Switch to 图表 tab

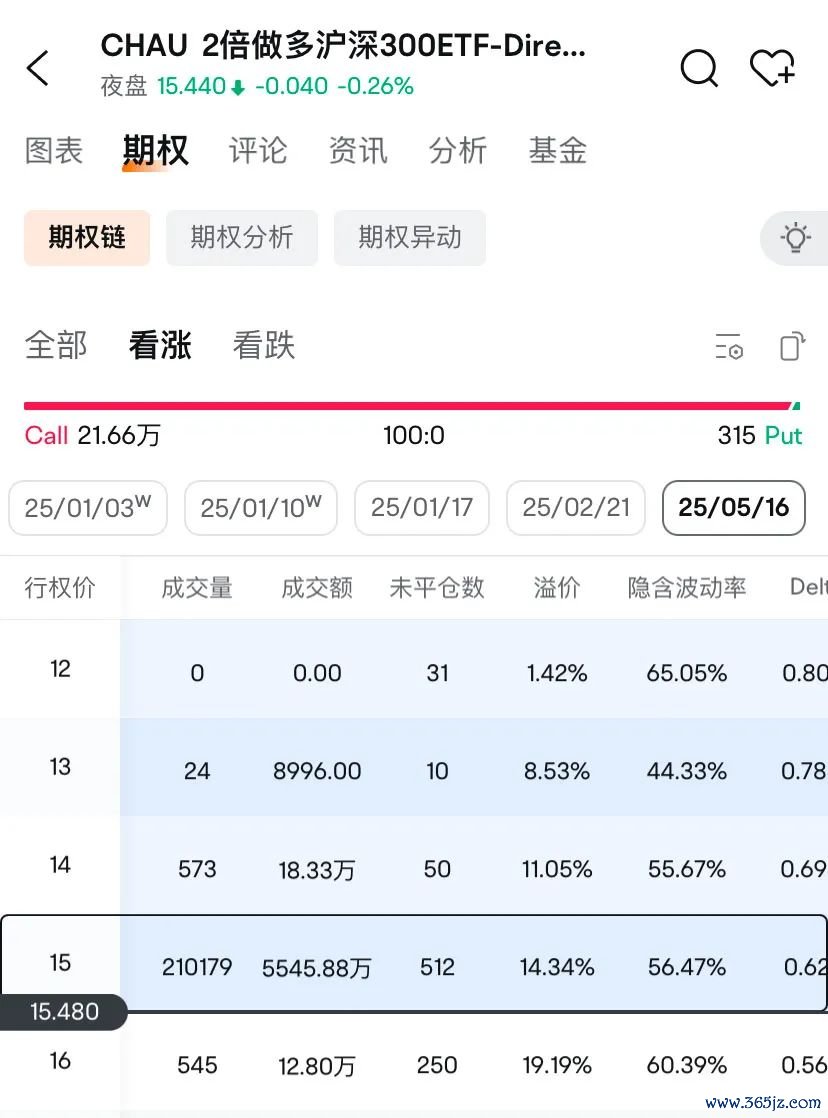click(54, 151)
